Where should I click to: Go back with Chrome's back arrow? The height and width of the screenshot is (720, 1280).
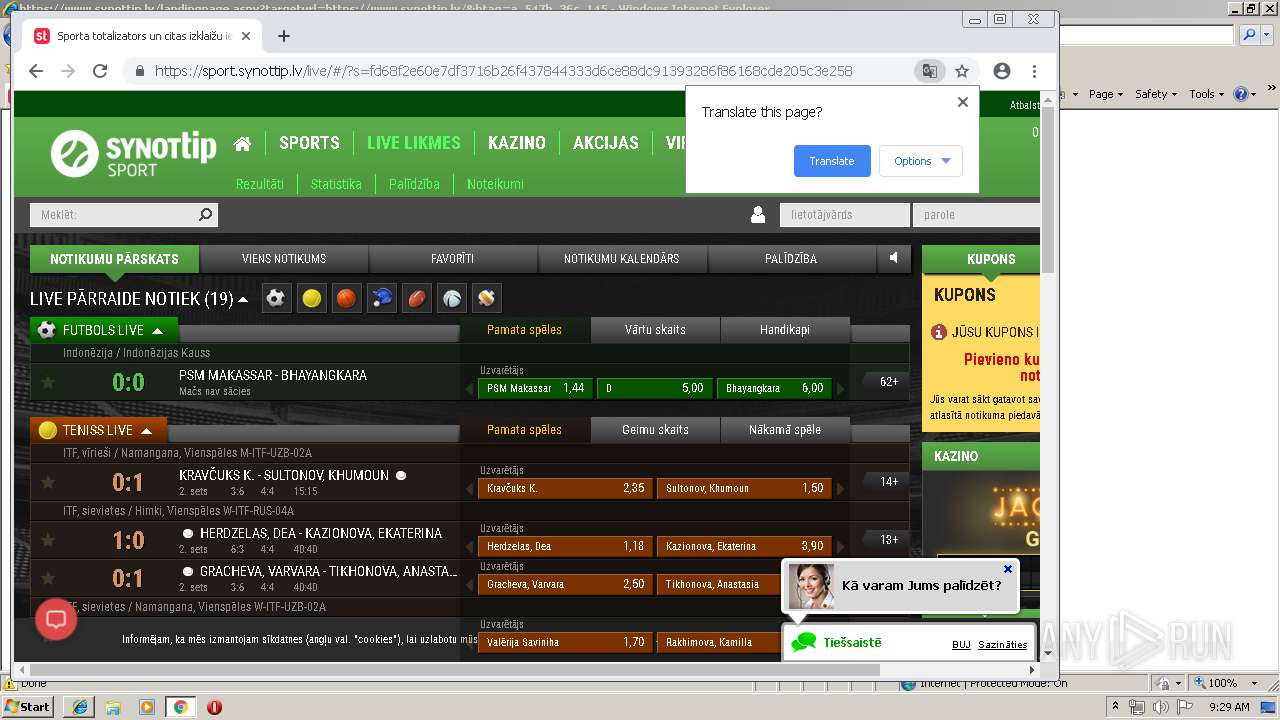tap(36, 71)
